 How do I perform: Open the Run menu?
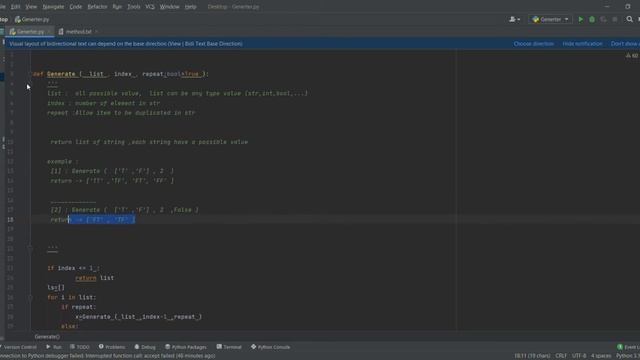pos(117,7)
